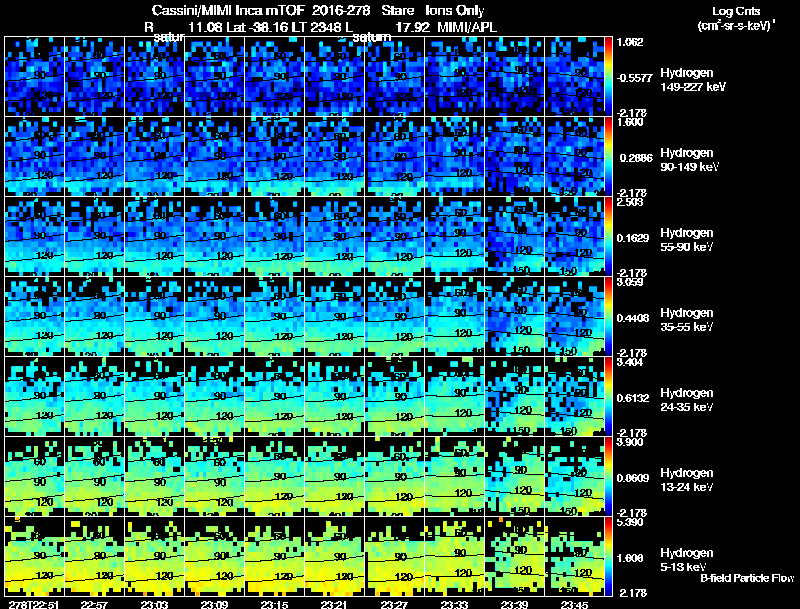
Task: Click the '23:21' time label
Action: pos(334,604)
